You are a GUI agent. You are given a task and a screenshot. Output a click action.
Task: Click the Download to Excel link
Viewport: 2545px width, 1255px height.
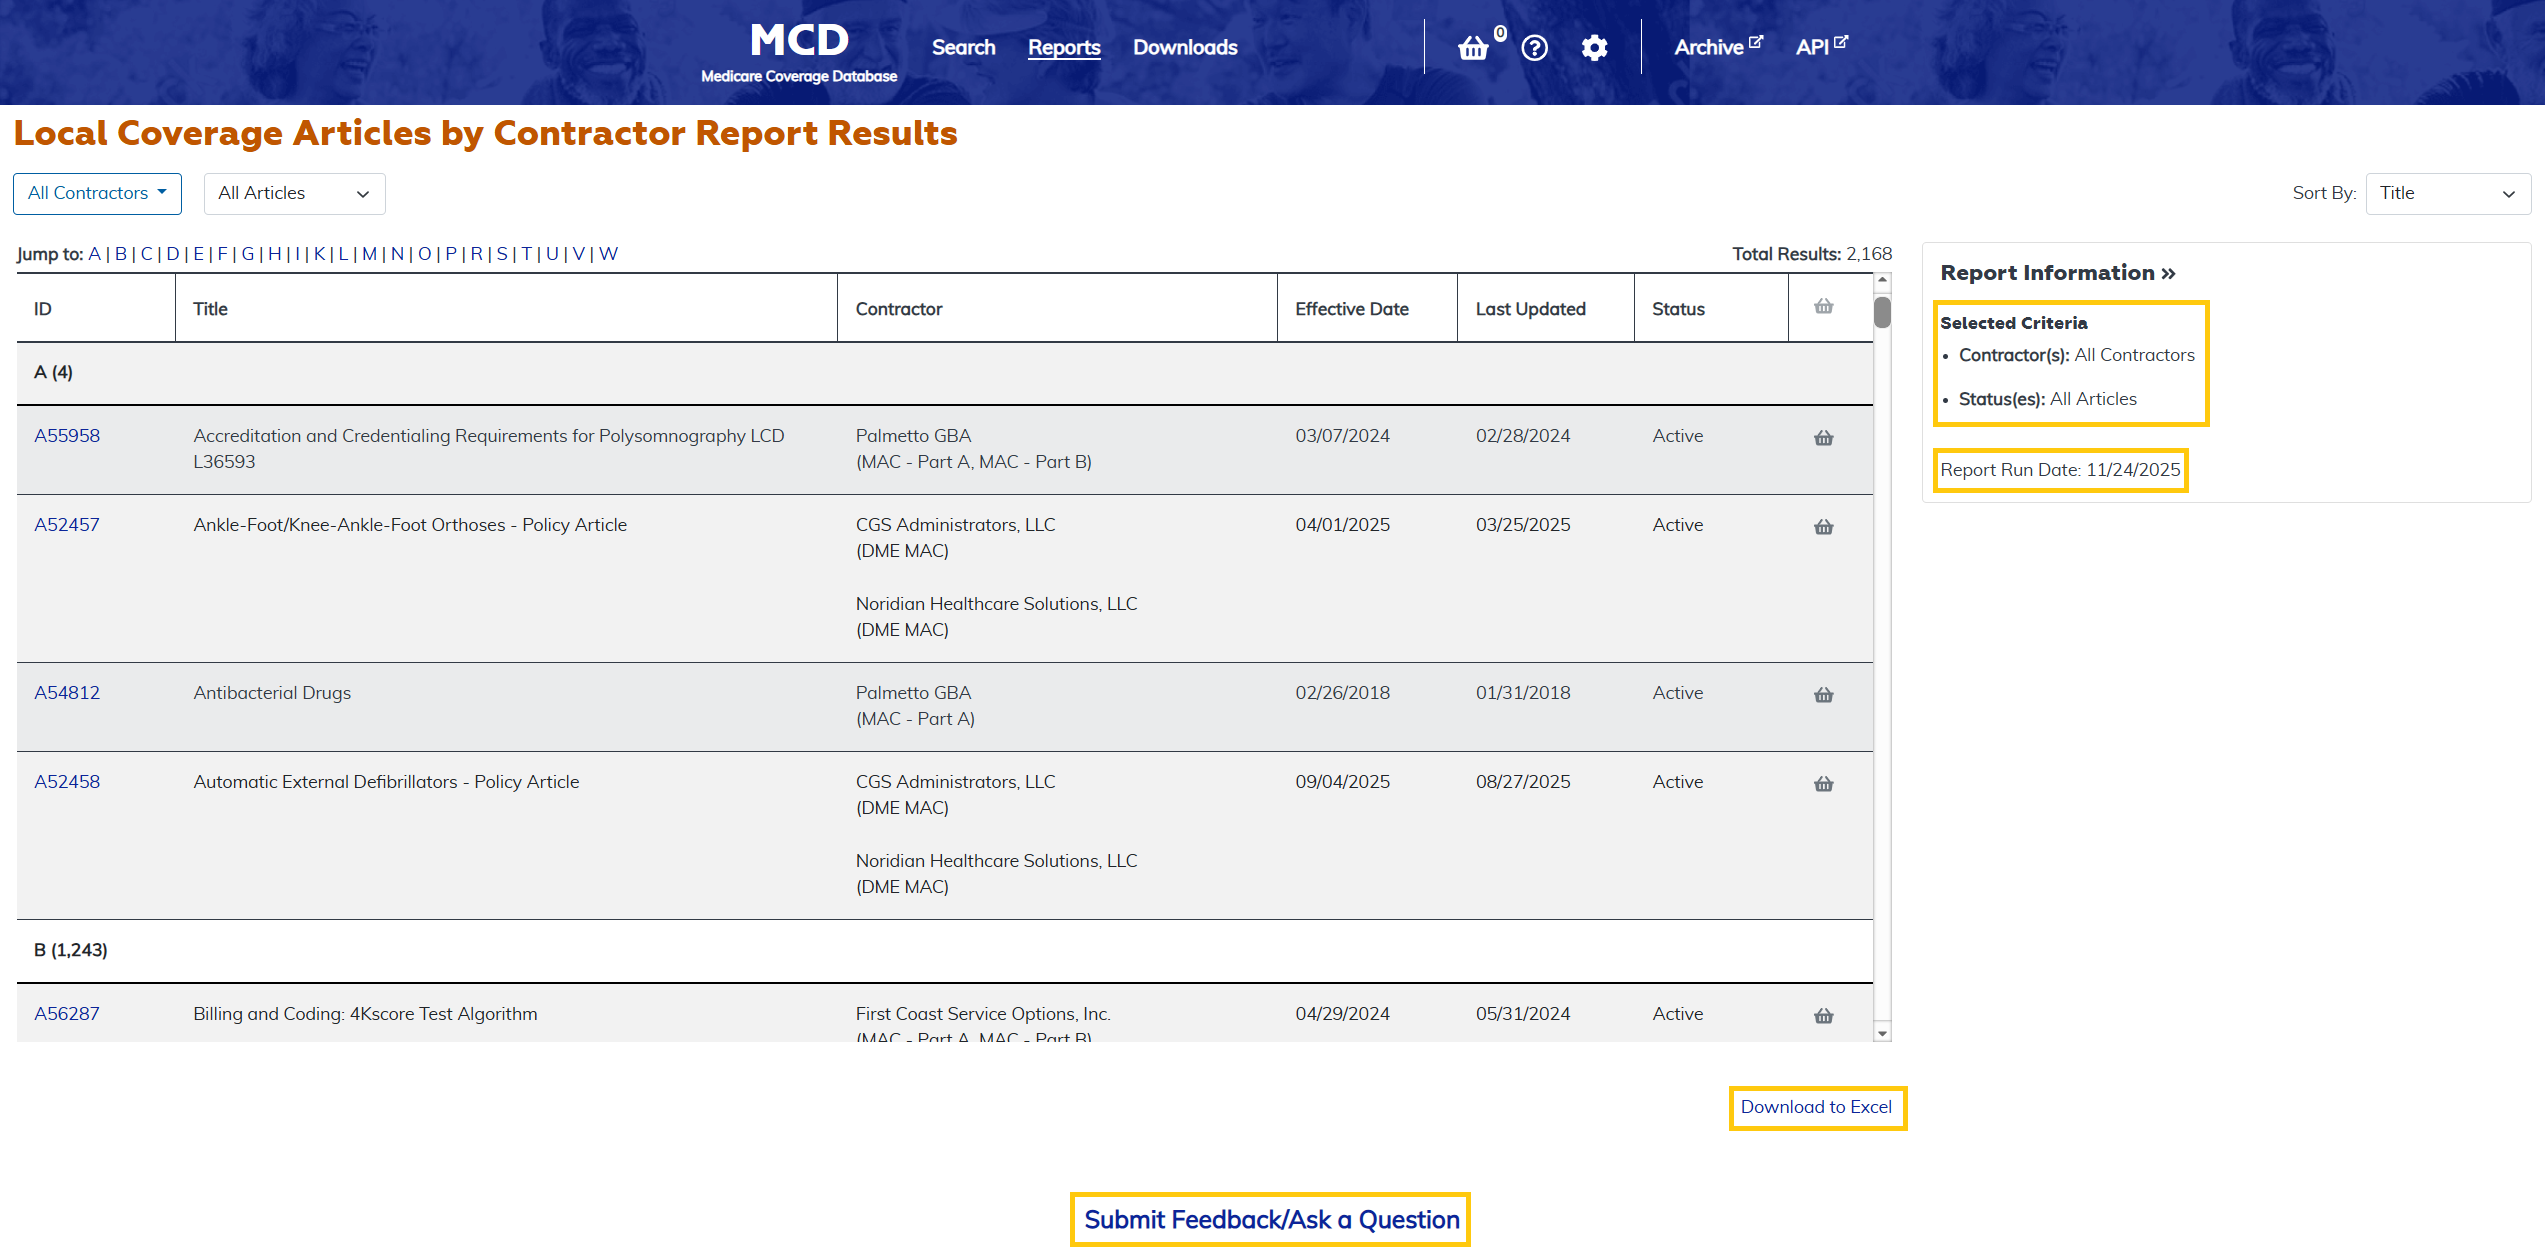point(1816,1107)
